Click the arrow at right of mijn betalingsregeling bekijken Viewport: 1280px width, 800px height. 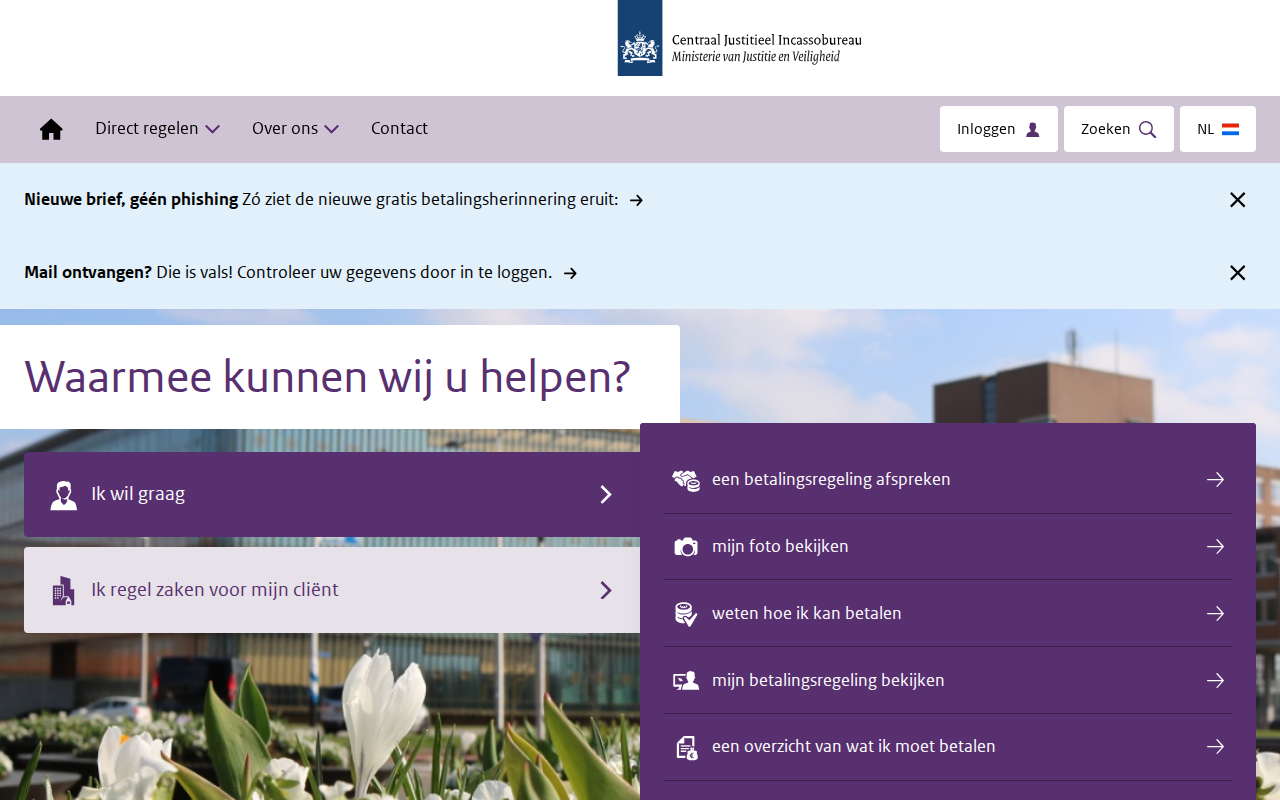point(1215,680)
